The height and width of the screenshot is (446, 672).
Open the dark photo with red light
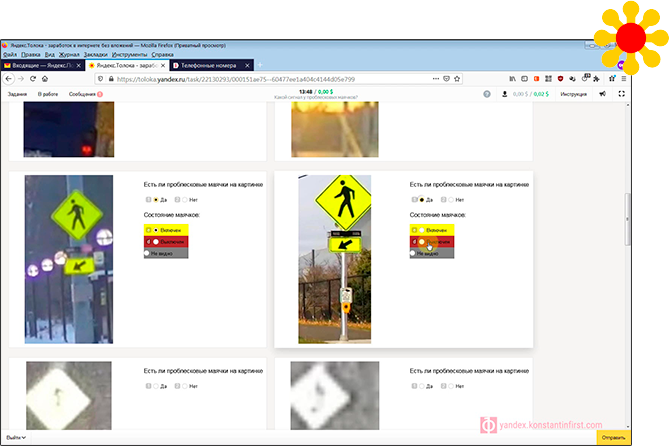point(69,129)
